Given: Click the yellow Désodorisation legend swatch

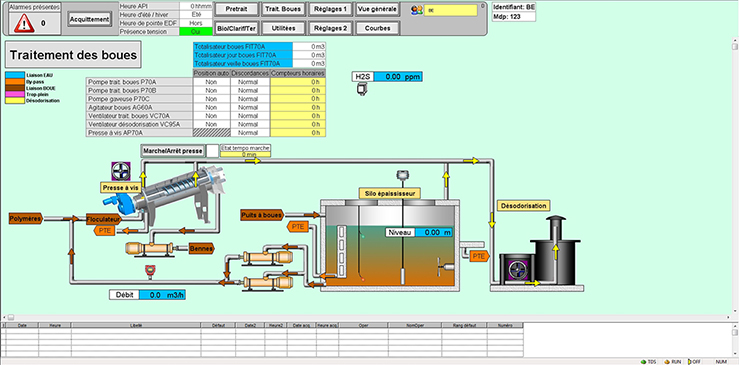Looking at the screenshot, I should click(15, 100).
